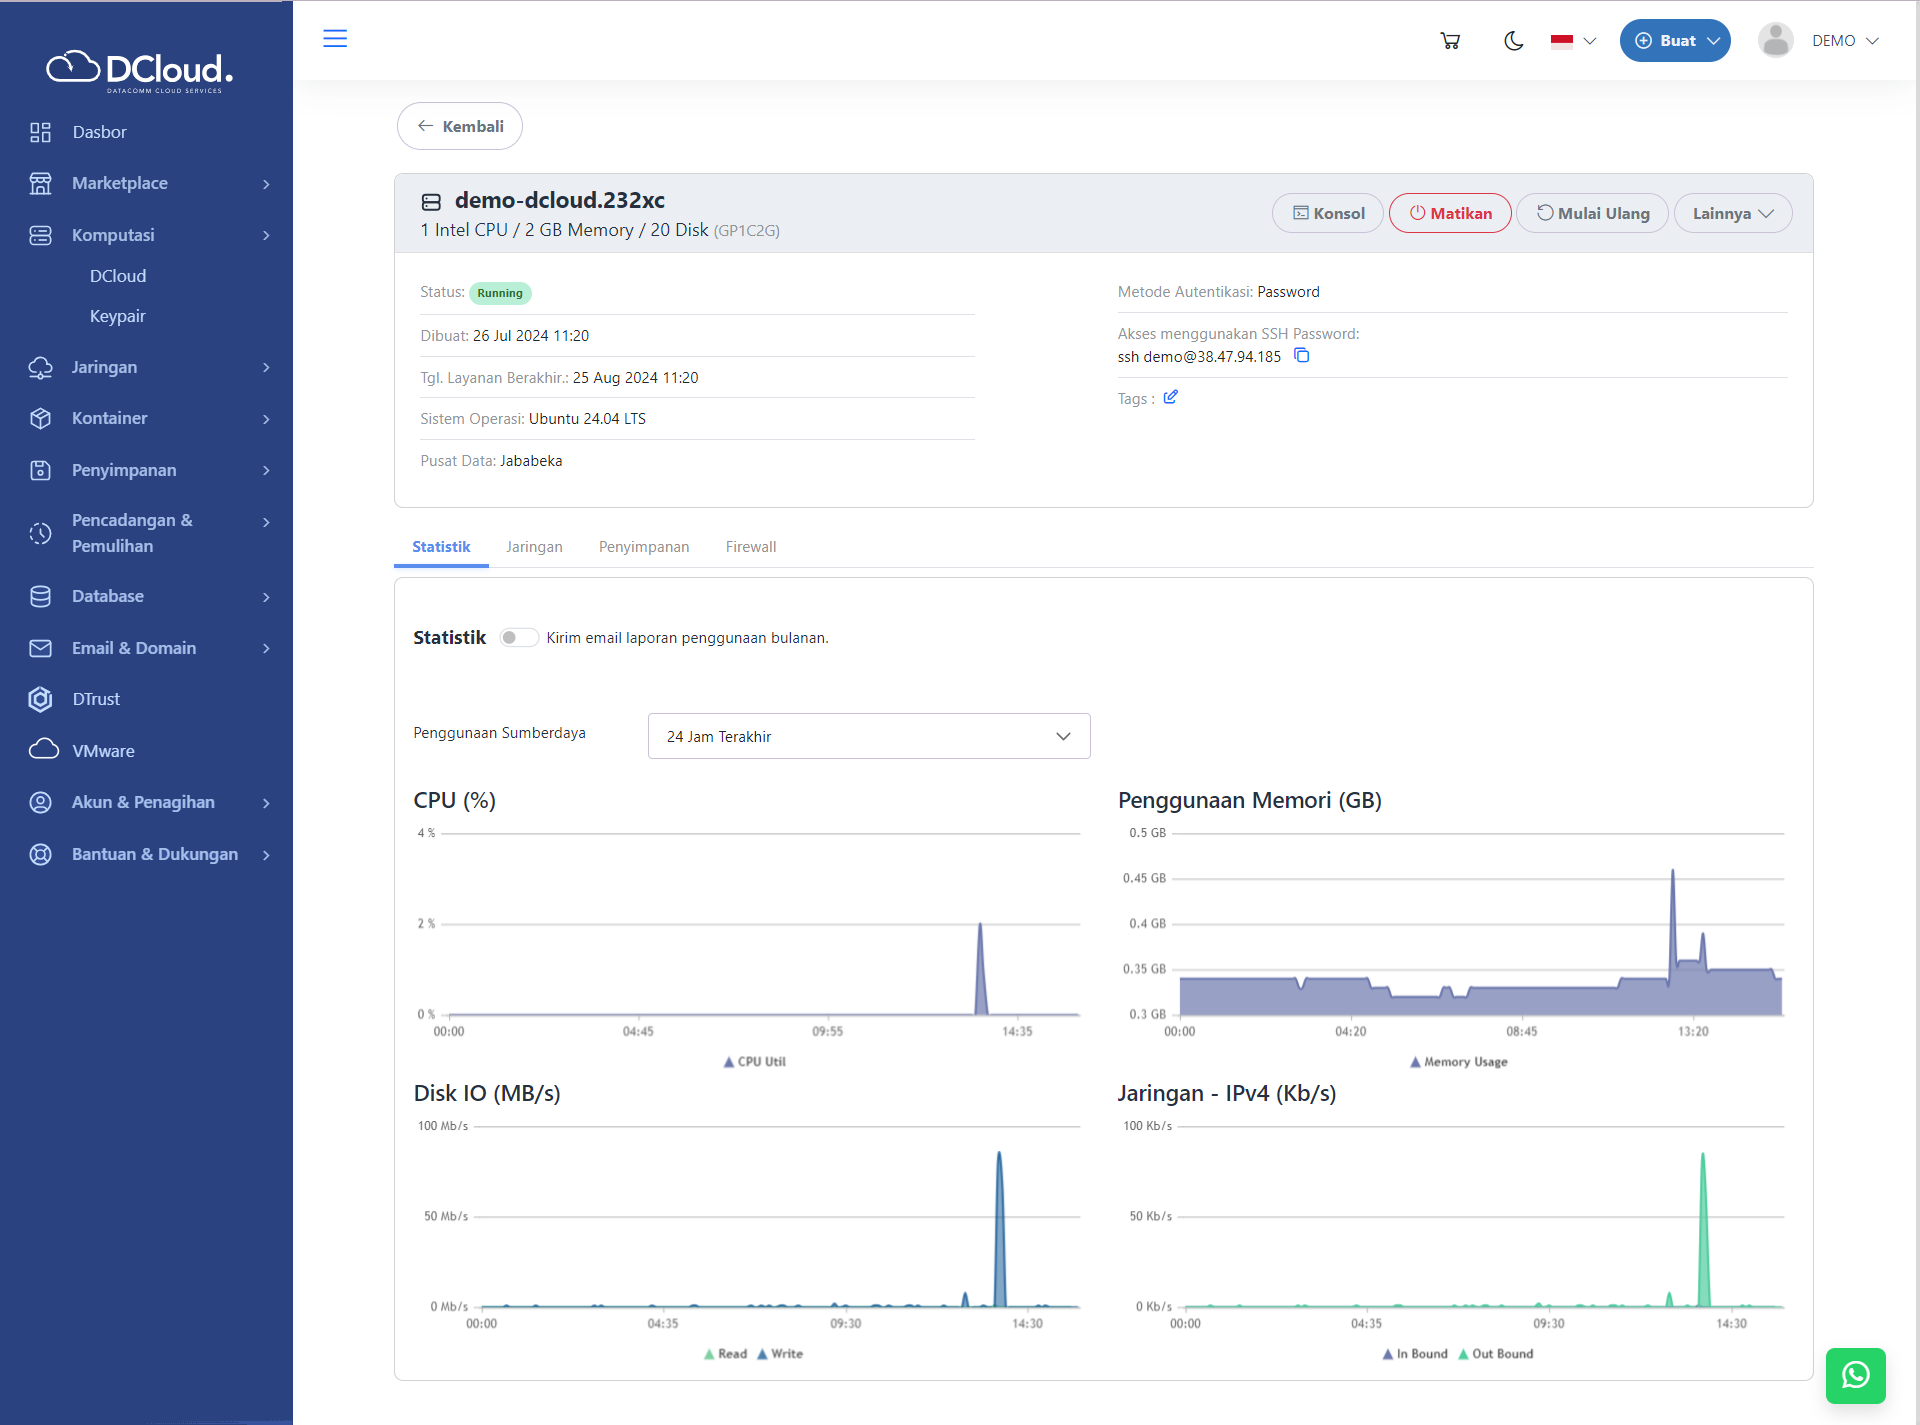Expand the Penyimpanan sidebar menu
1920x1425 pixels.
[150, 470]
